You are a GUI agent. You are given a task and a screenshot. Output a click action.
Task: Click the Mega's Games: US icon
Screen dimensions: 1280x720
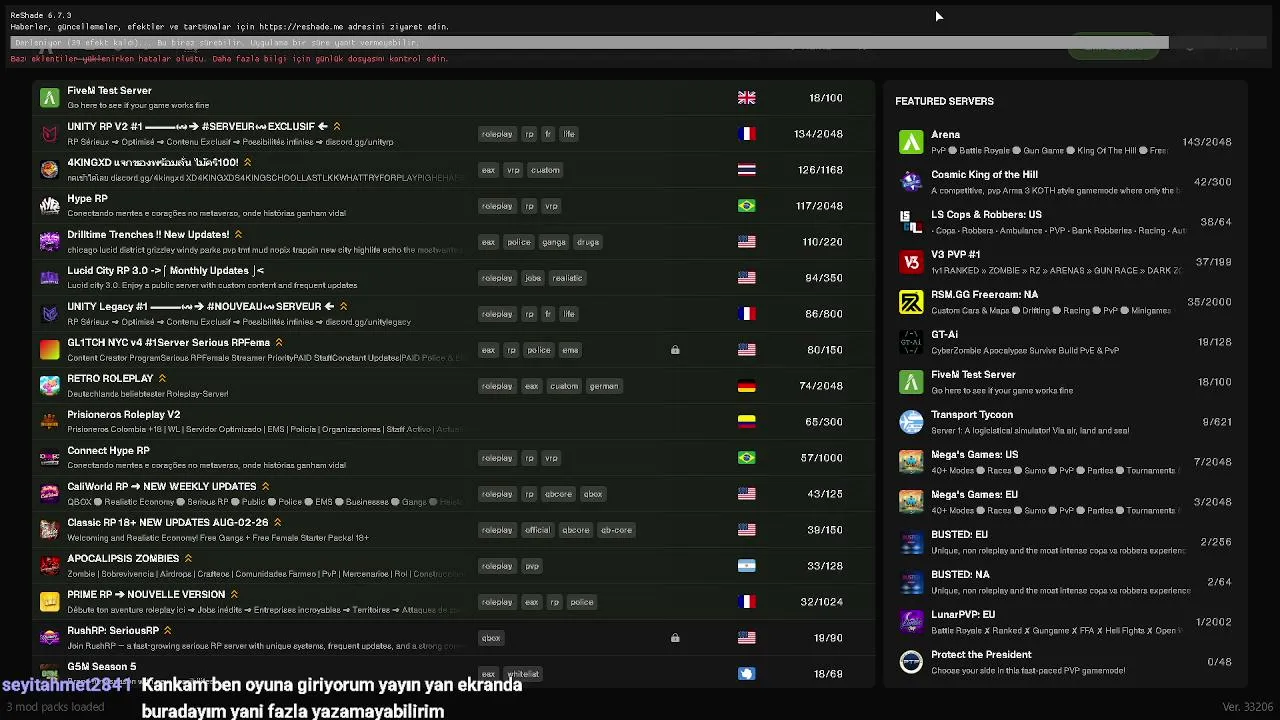coord(911,462)
